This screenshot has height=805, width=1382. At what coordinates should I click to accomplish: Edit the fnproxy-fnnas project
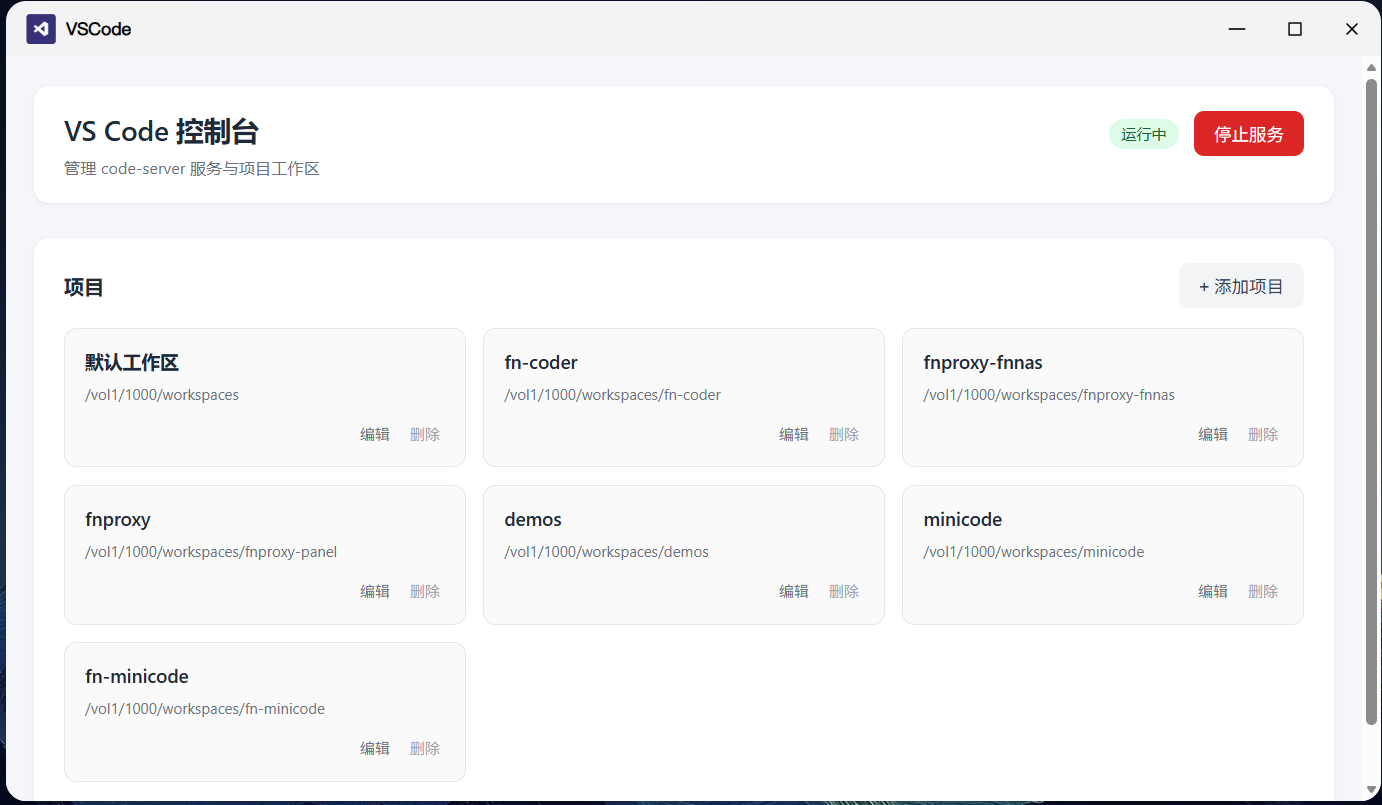[1213, 434]
